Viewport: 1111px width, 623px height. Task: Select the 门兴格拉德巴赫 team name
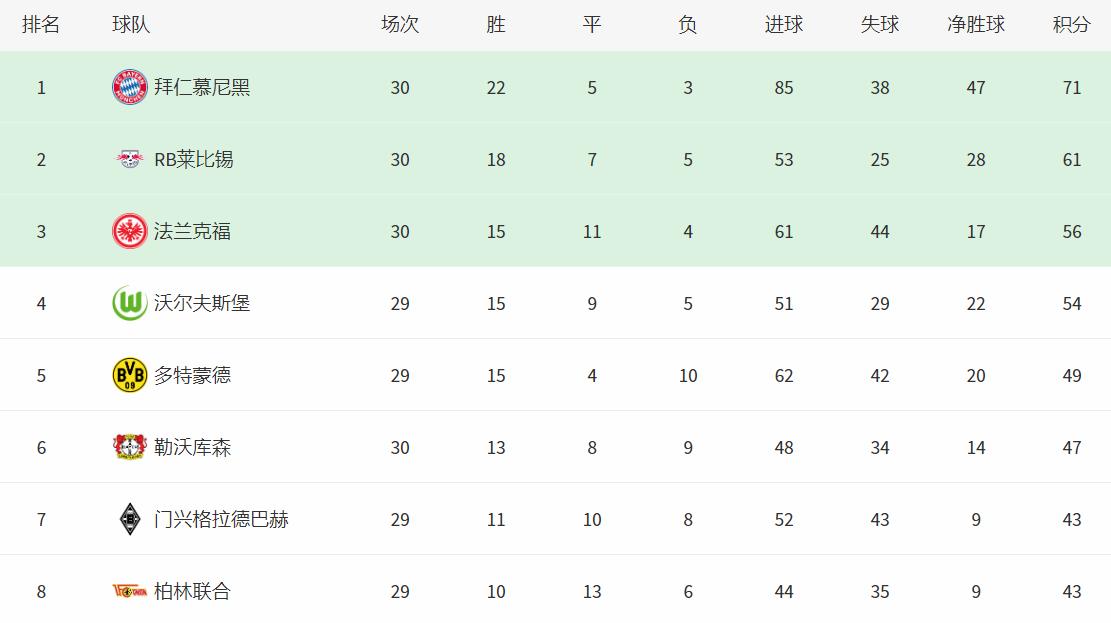click(221, 519)
